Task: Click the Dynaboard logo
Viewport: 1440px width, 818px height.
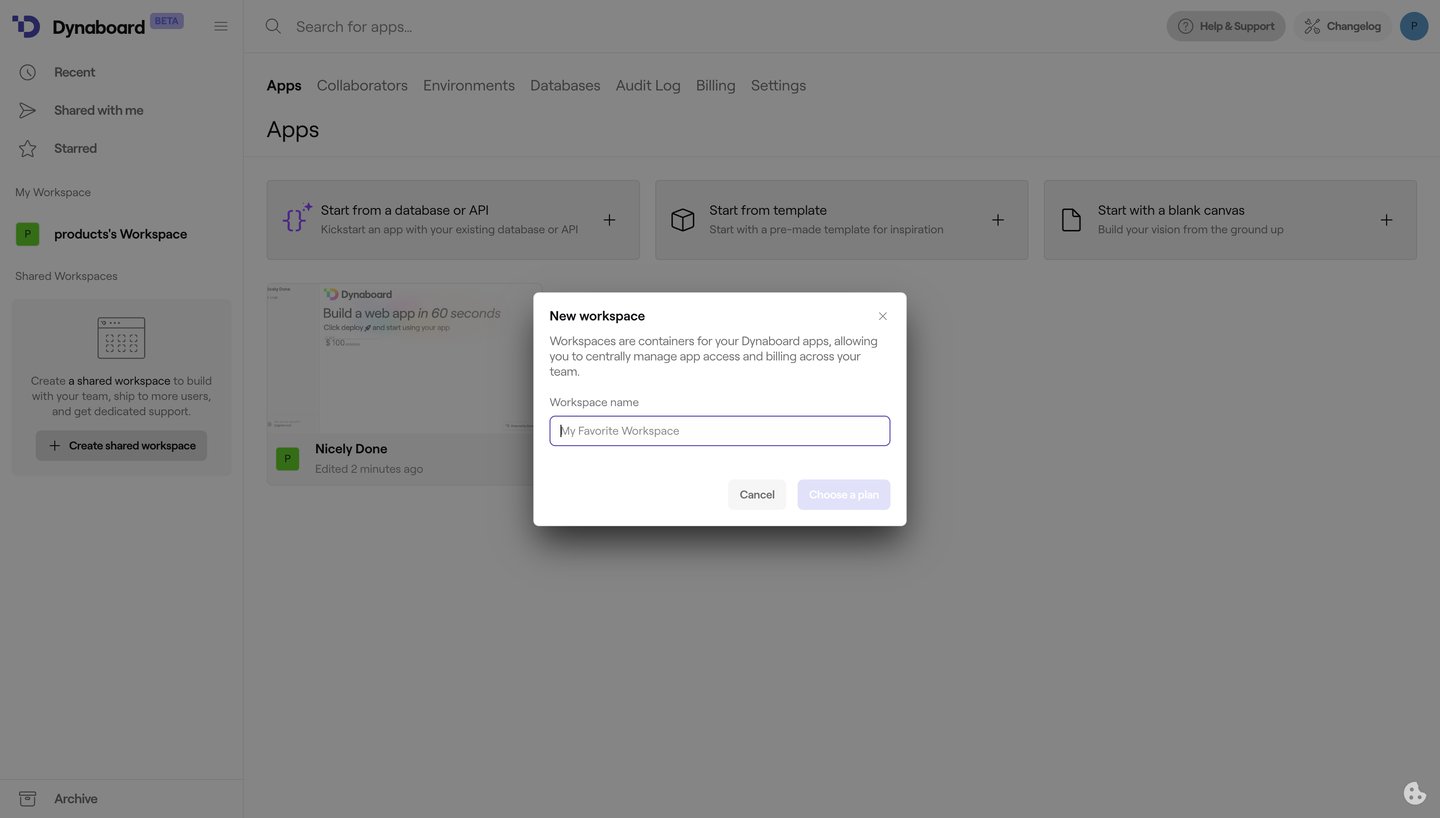Action: point(25,26)
